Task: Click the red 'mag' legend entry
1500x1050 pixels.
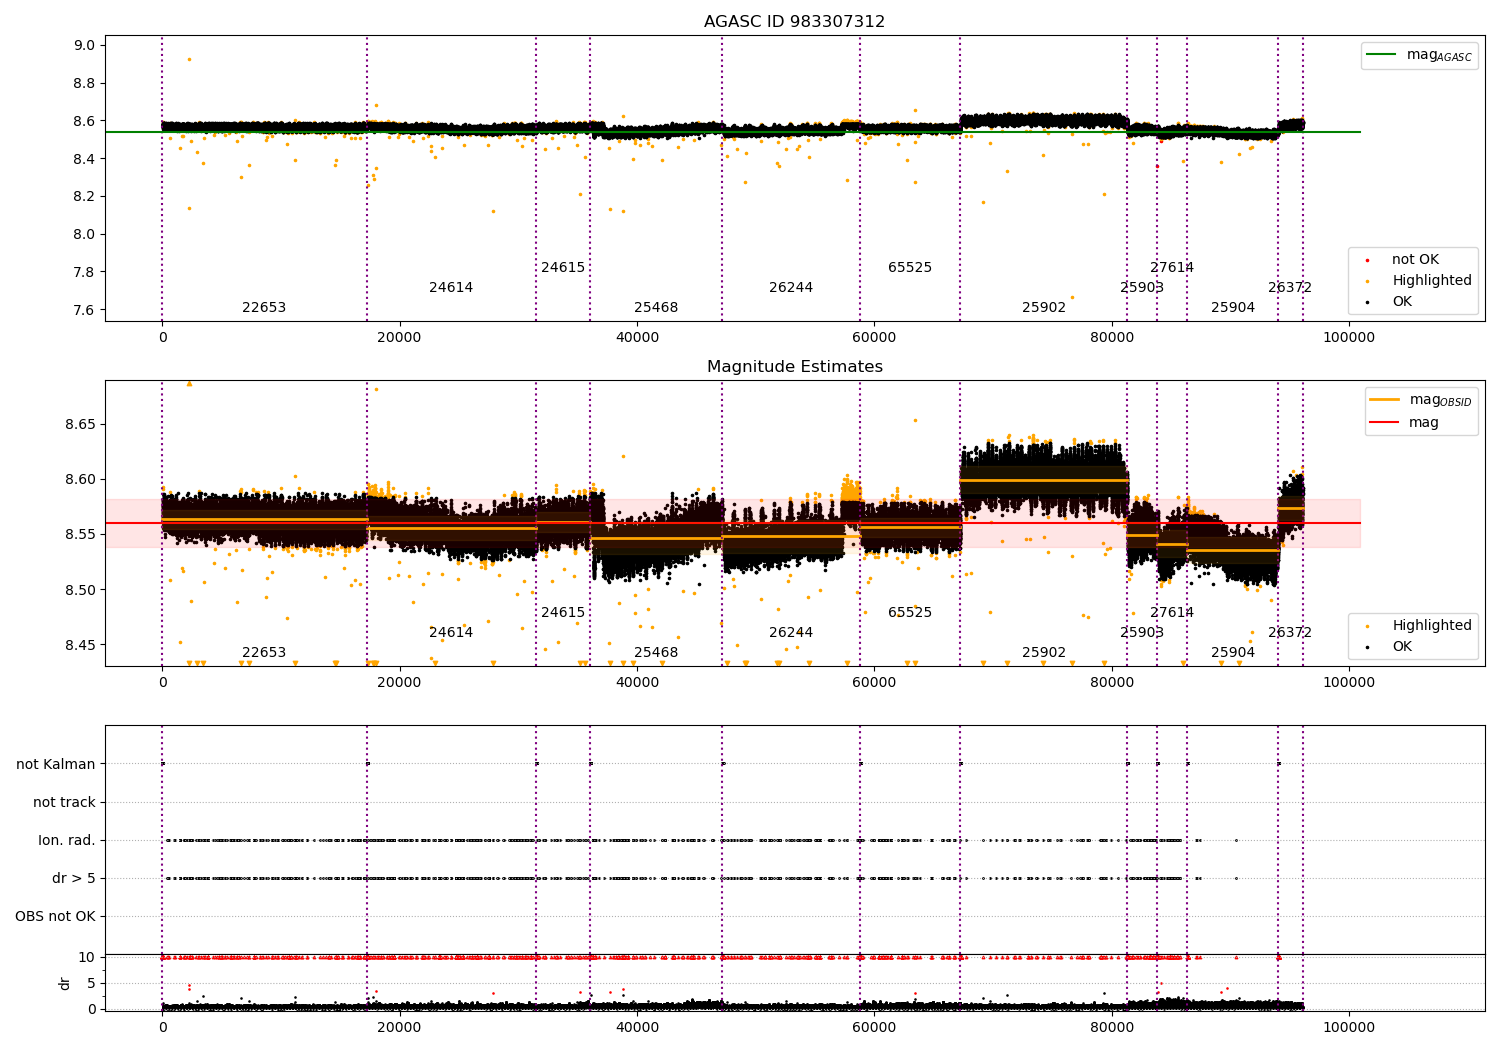Action: (1405, 423)
